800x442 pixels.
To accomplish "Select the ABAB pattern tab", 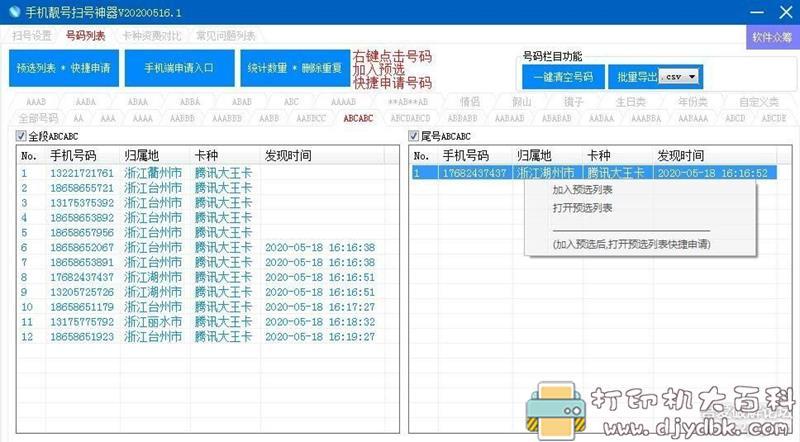I will coord(242,102).
